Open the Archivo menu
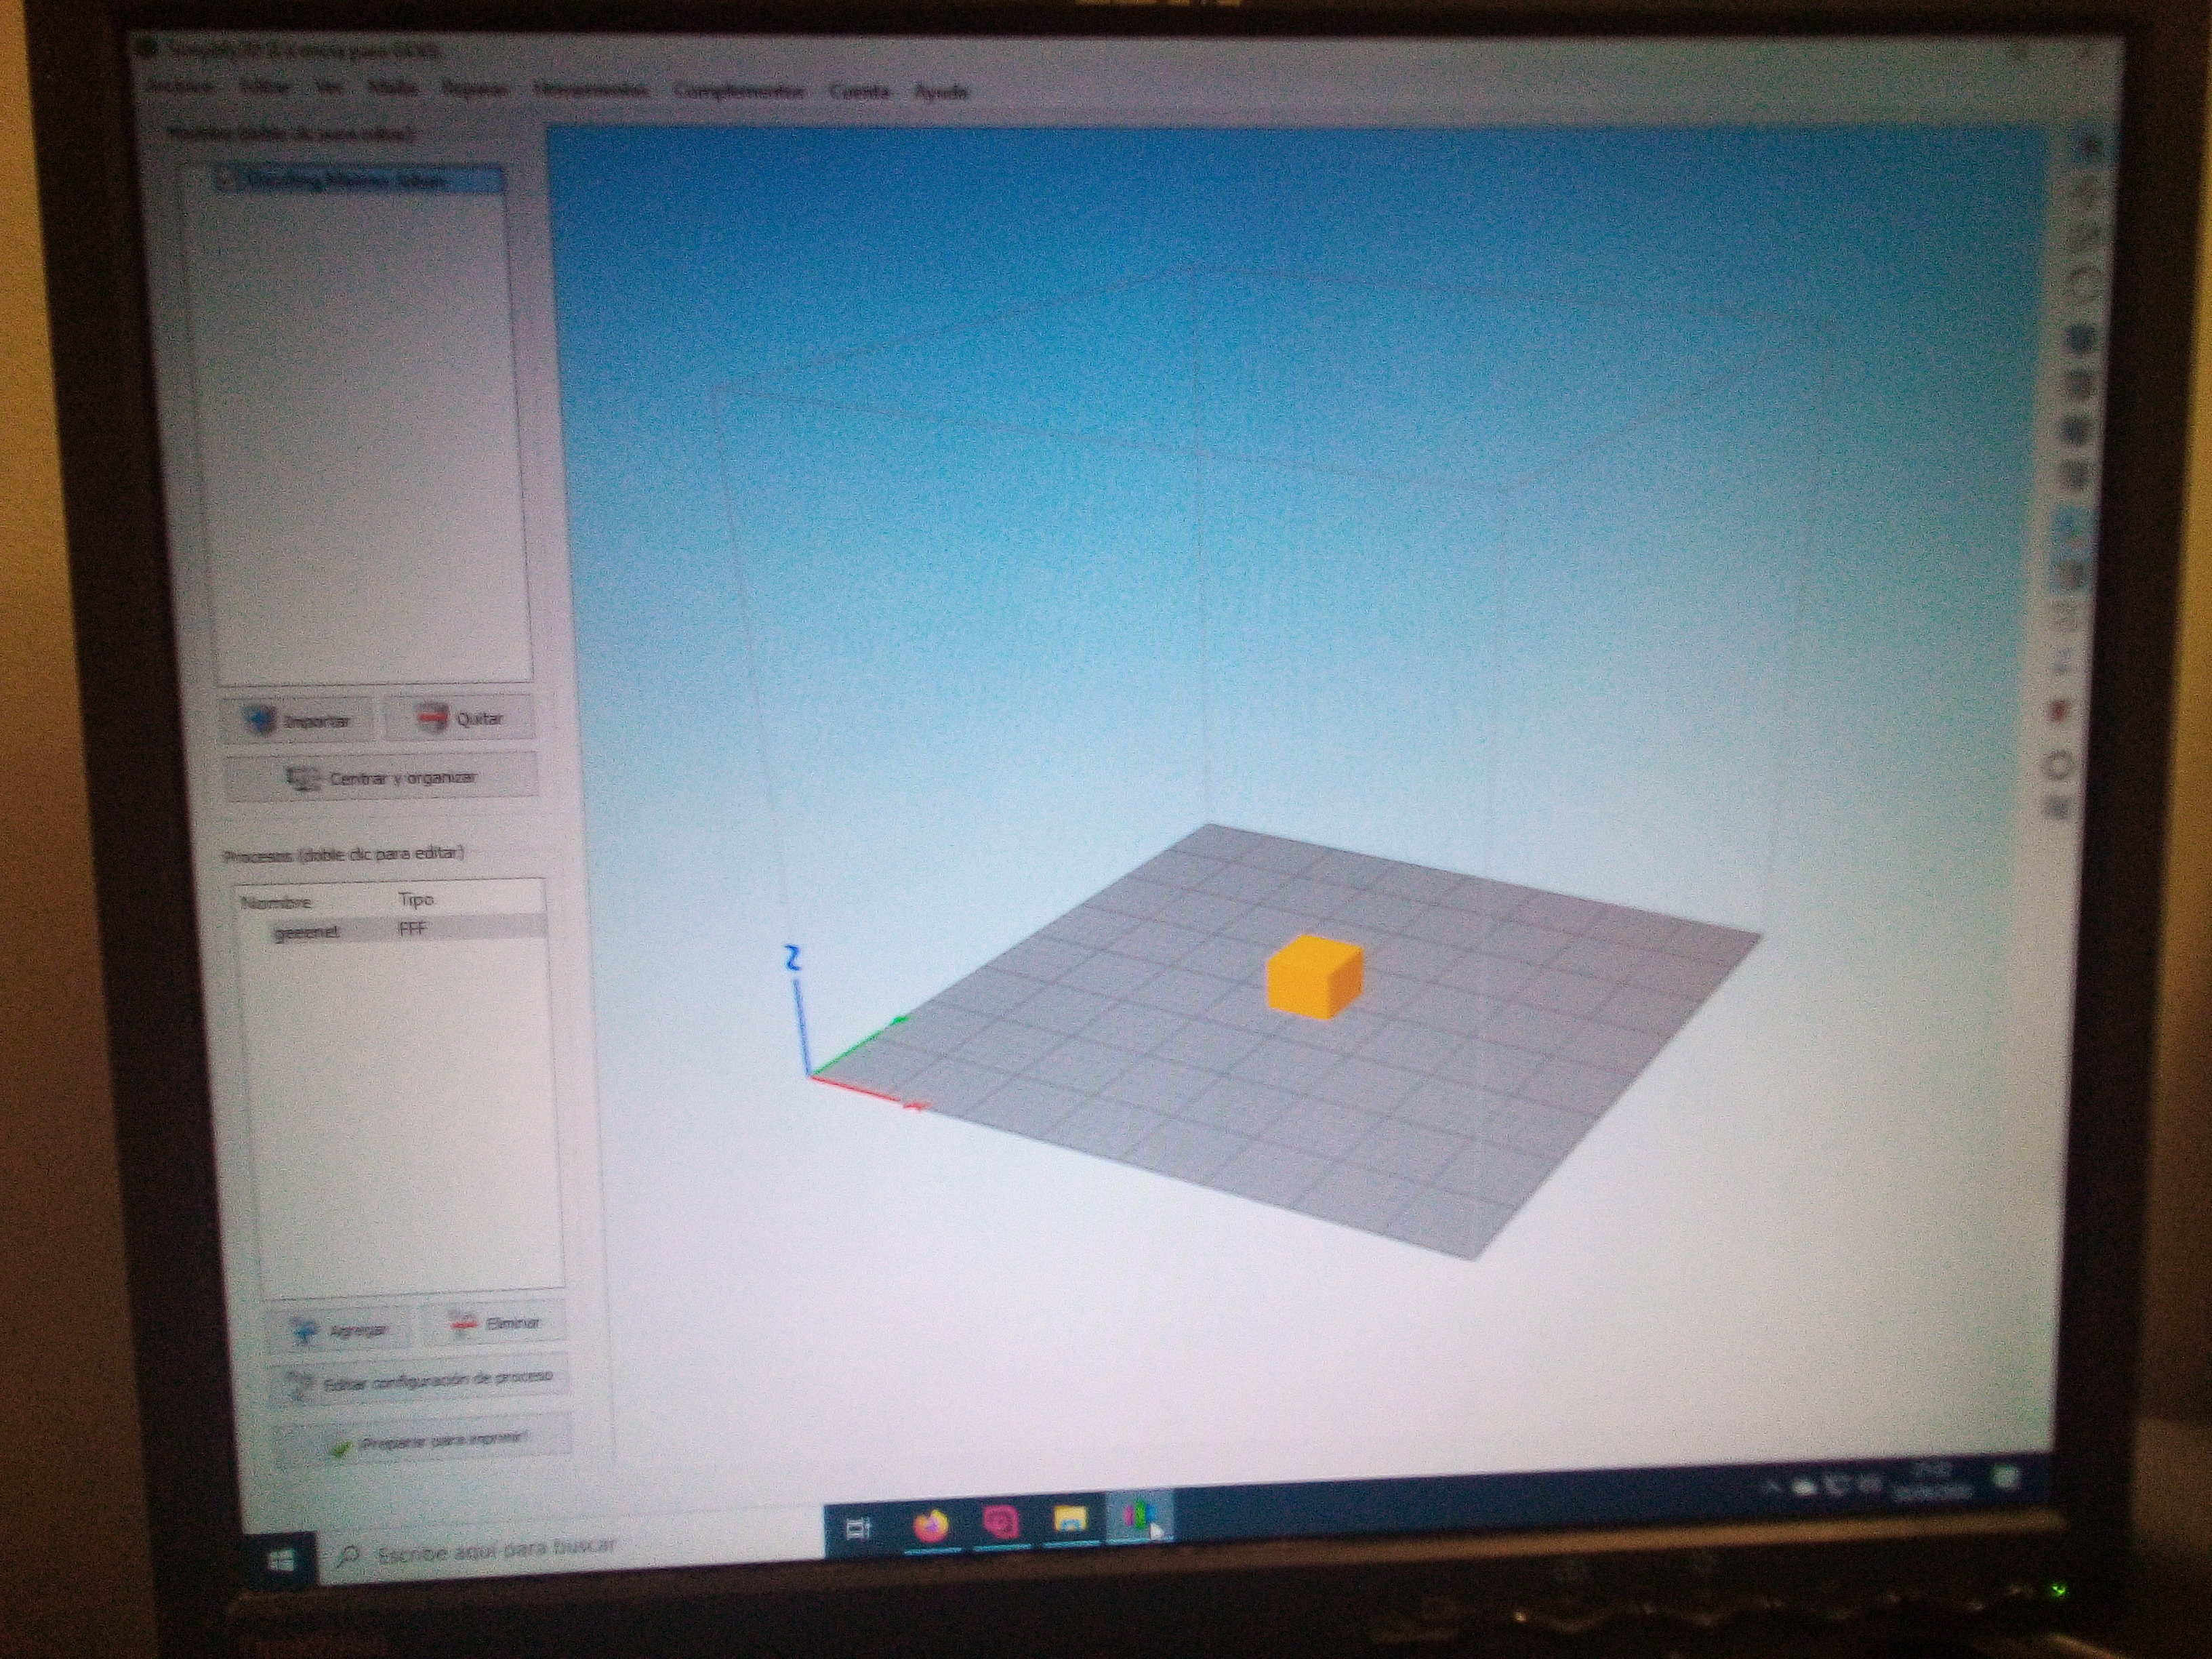This screenshot has height=1659, width=2212. pyautogui.click(x=181, y=87)
